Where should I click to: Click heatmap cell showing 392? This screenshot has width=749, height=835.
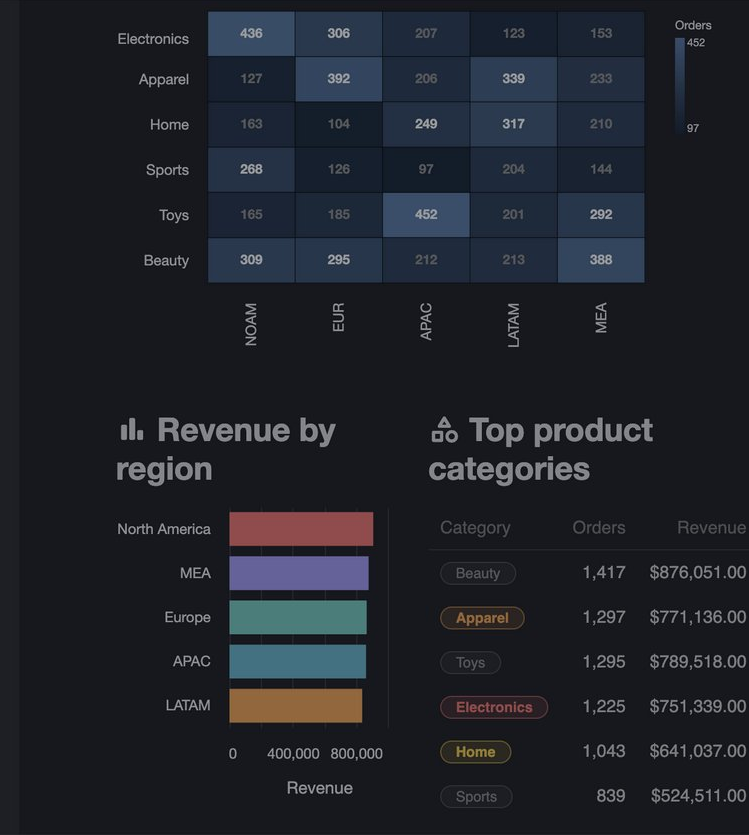point(339,79)
